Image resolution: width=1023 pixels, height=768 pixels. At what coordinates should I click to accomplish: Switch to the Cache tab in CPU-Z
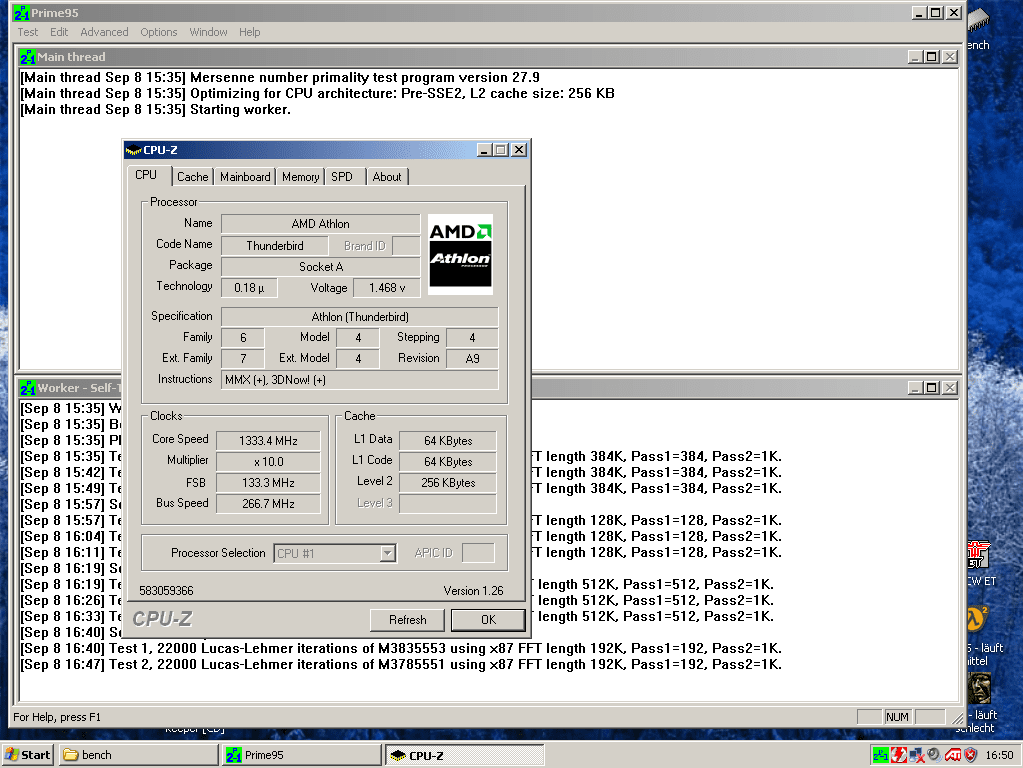click(x=192, y=177)
